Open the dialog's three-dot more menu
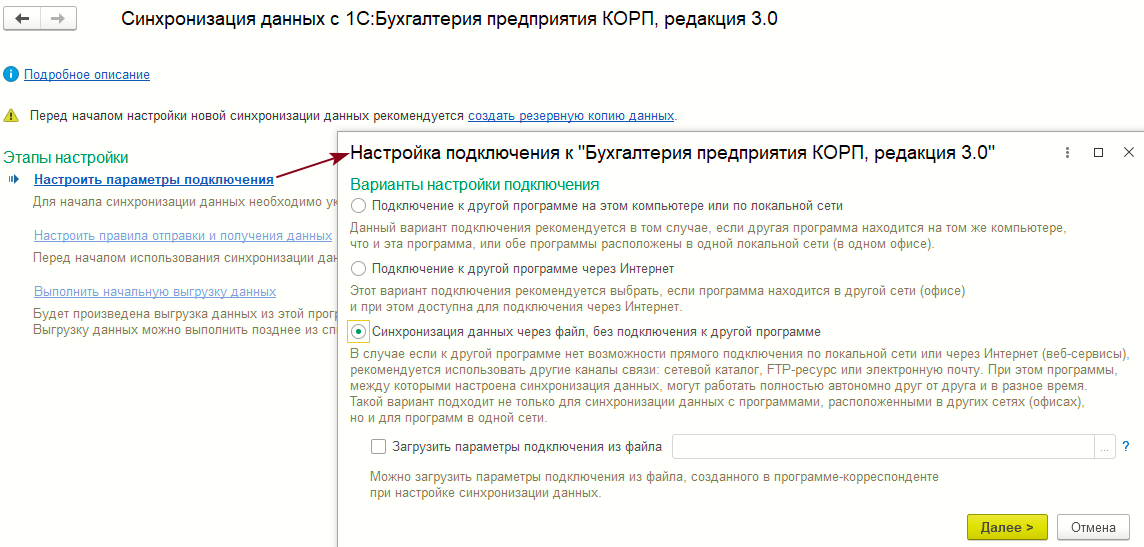The height and width of the screenshot is (547, 1144). pyautogui.click(x=1067, y=153)
